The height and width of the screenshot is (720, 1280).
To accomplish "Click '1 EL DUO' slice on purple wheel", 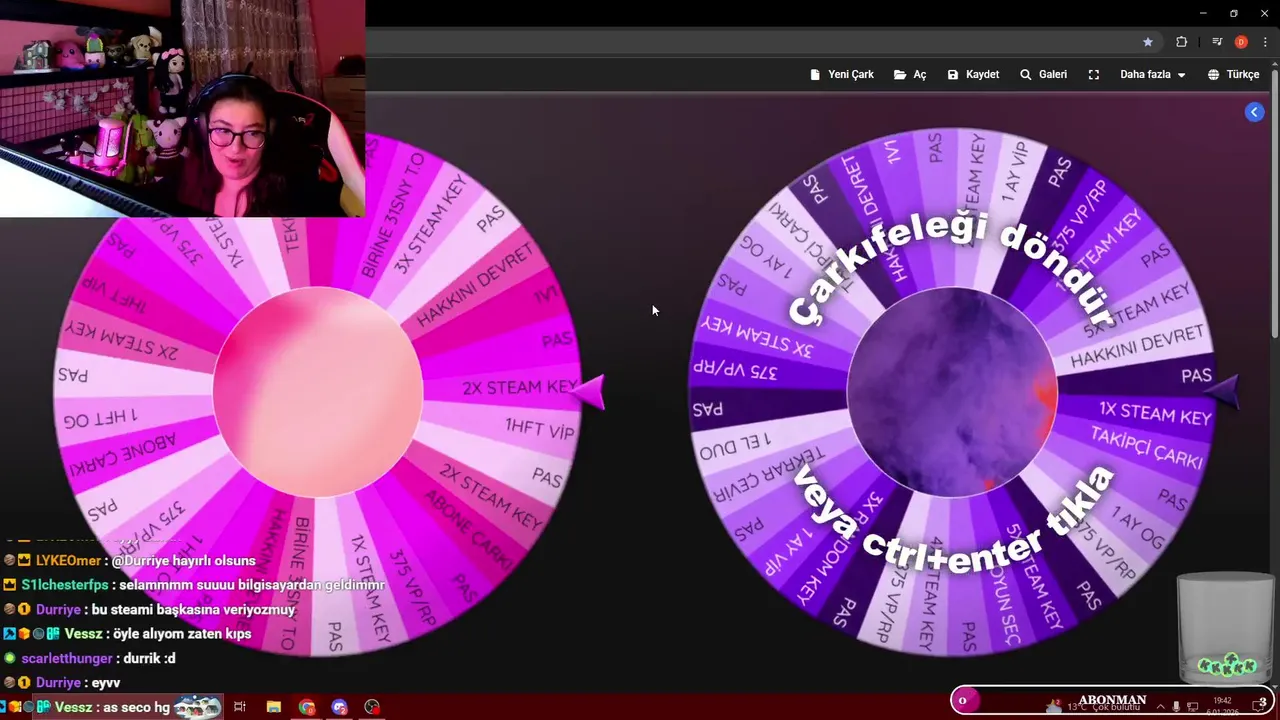I will tap(736, 446).
